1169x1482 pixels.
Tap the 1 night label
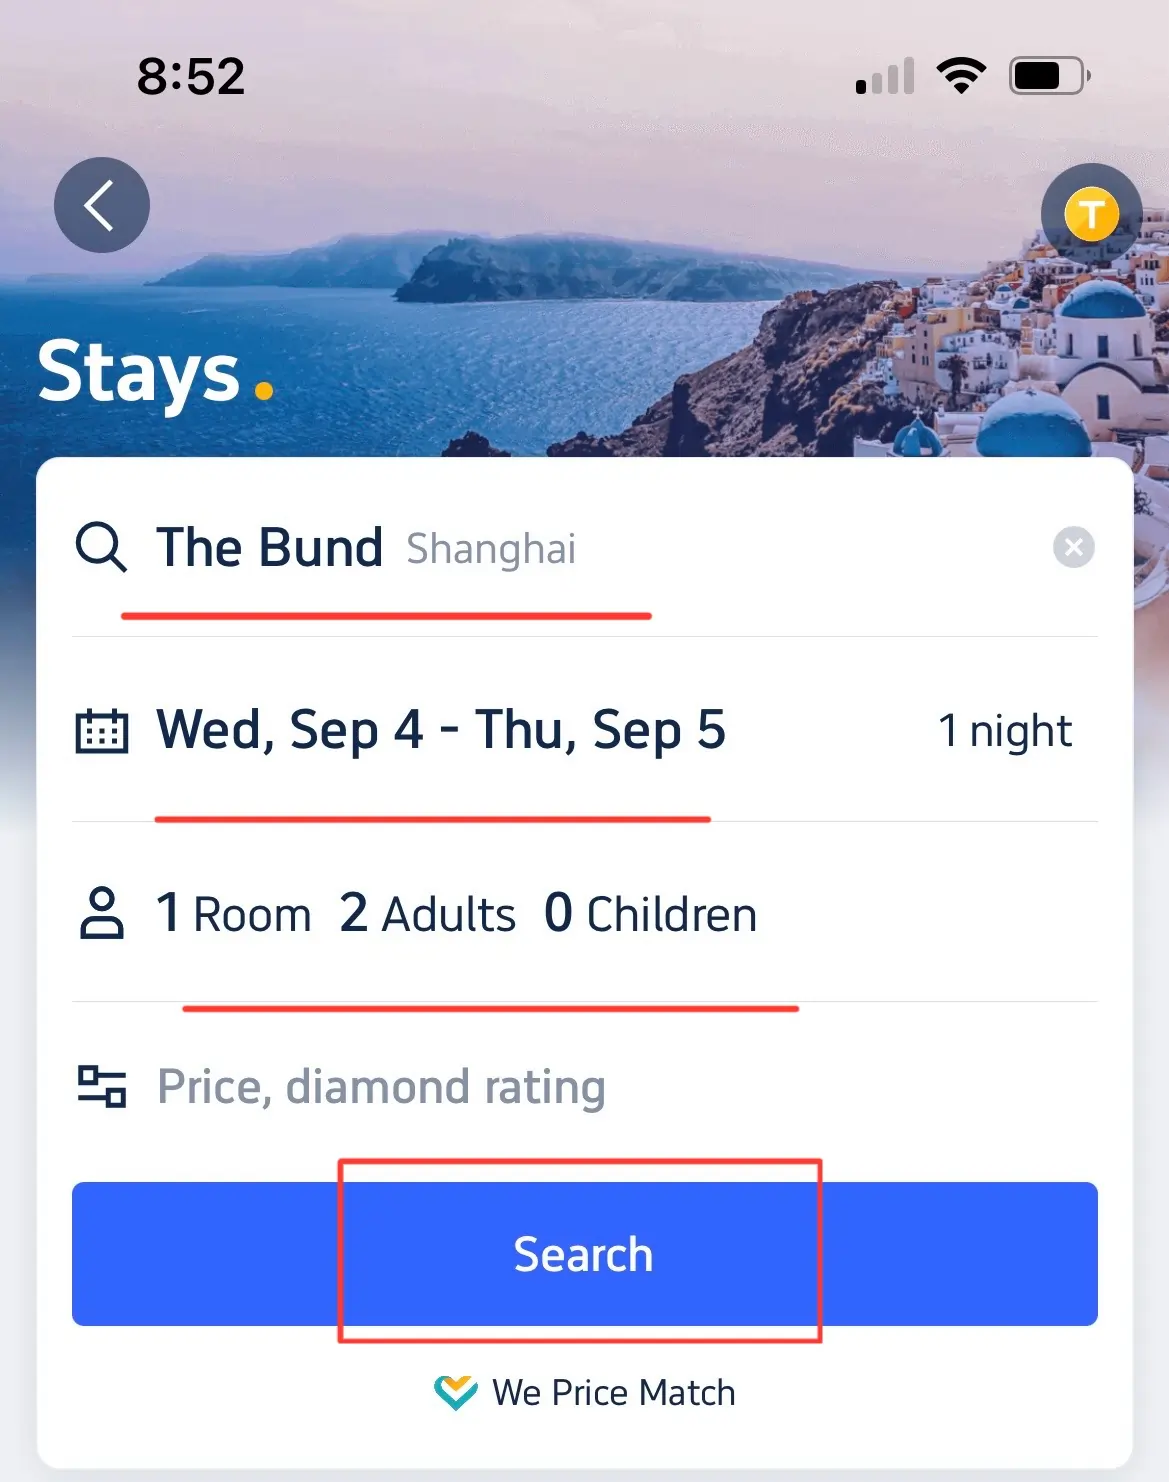(1004, 731)
